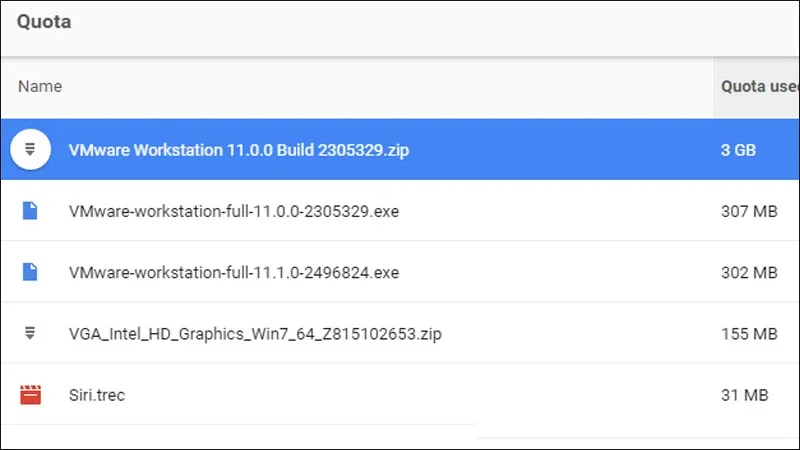This screenshot has height=450, width=800.
Task: Select VGA_Intel_HD_Graphics_Win7_64_Z815102653.zip file name
Action: [255, 334]
